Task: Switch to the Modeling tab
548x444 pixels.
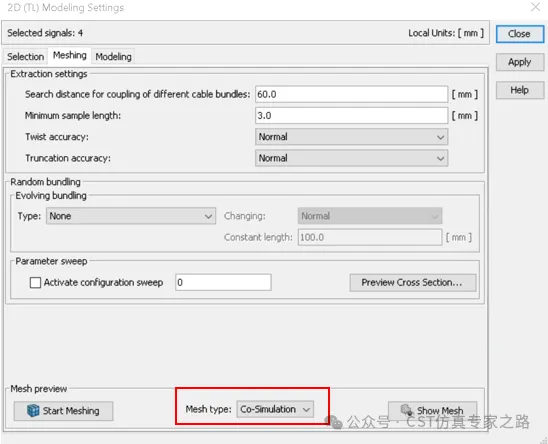Action: tap(113, 57)
